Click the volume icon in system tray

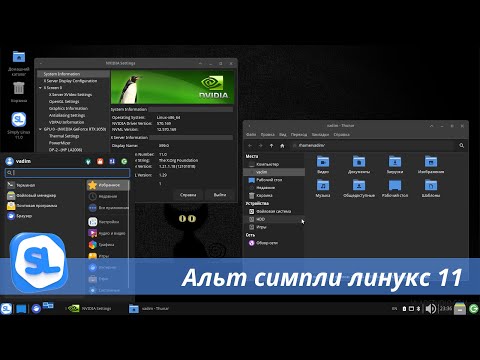tap(430, 309)
